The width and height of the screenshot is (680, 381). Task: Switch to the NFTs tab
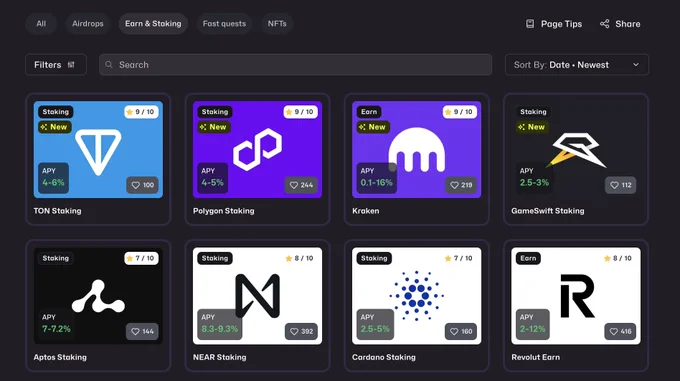coord(277,24)
